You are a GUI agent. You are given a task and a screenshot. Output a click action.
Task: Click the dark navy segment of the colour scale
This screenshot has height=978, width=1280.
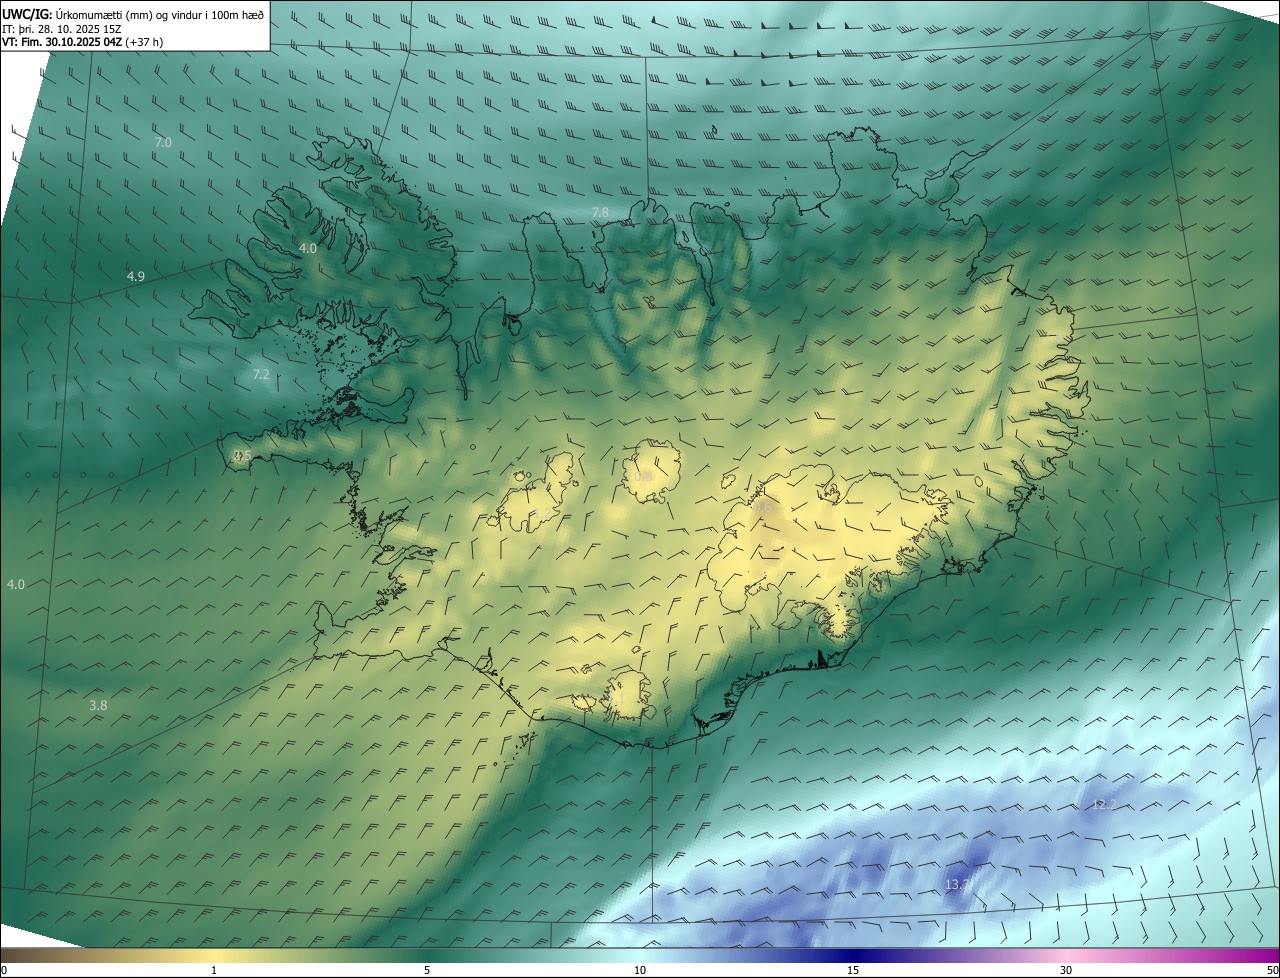pos(853,955)
